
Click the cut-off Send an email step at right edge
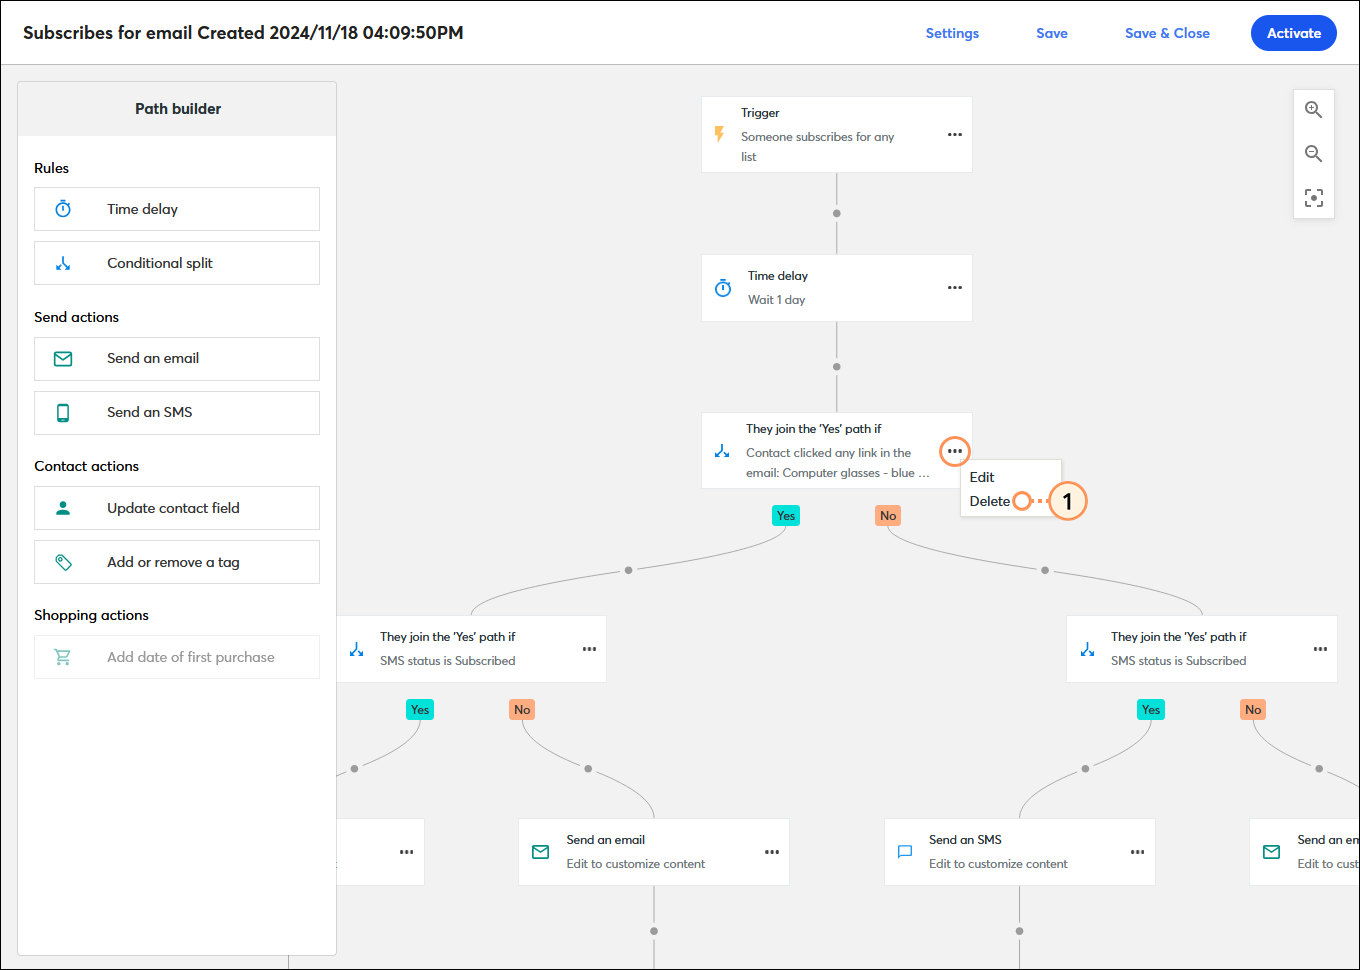(x=1304, y=852)
